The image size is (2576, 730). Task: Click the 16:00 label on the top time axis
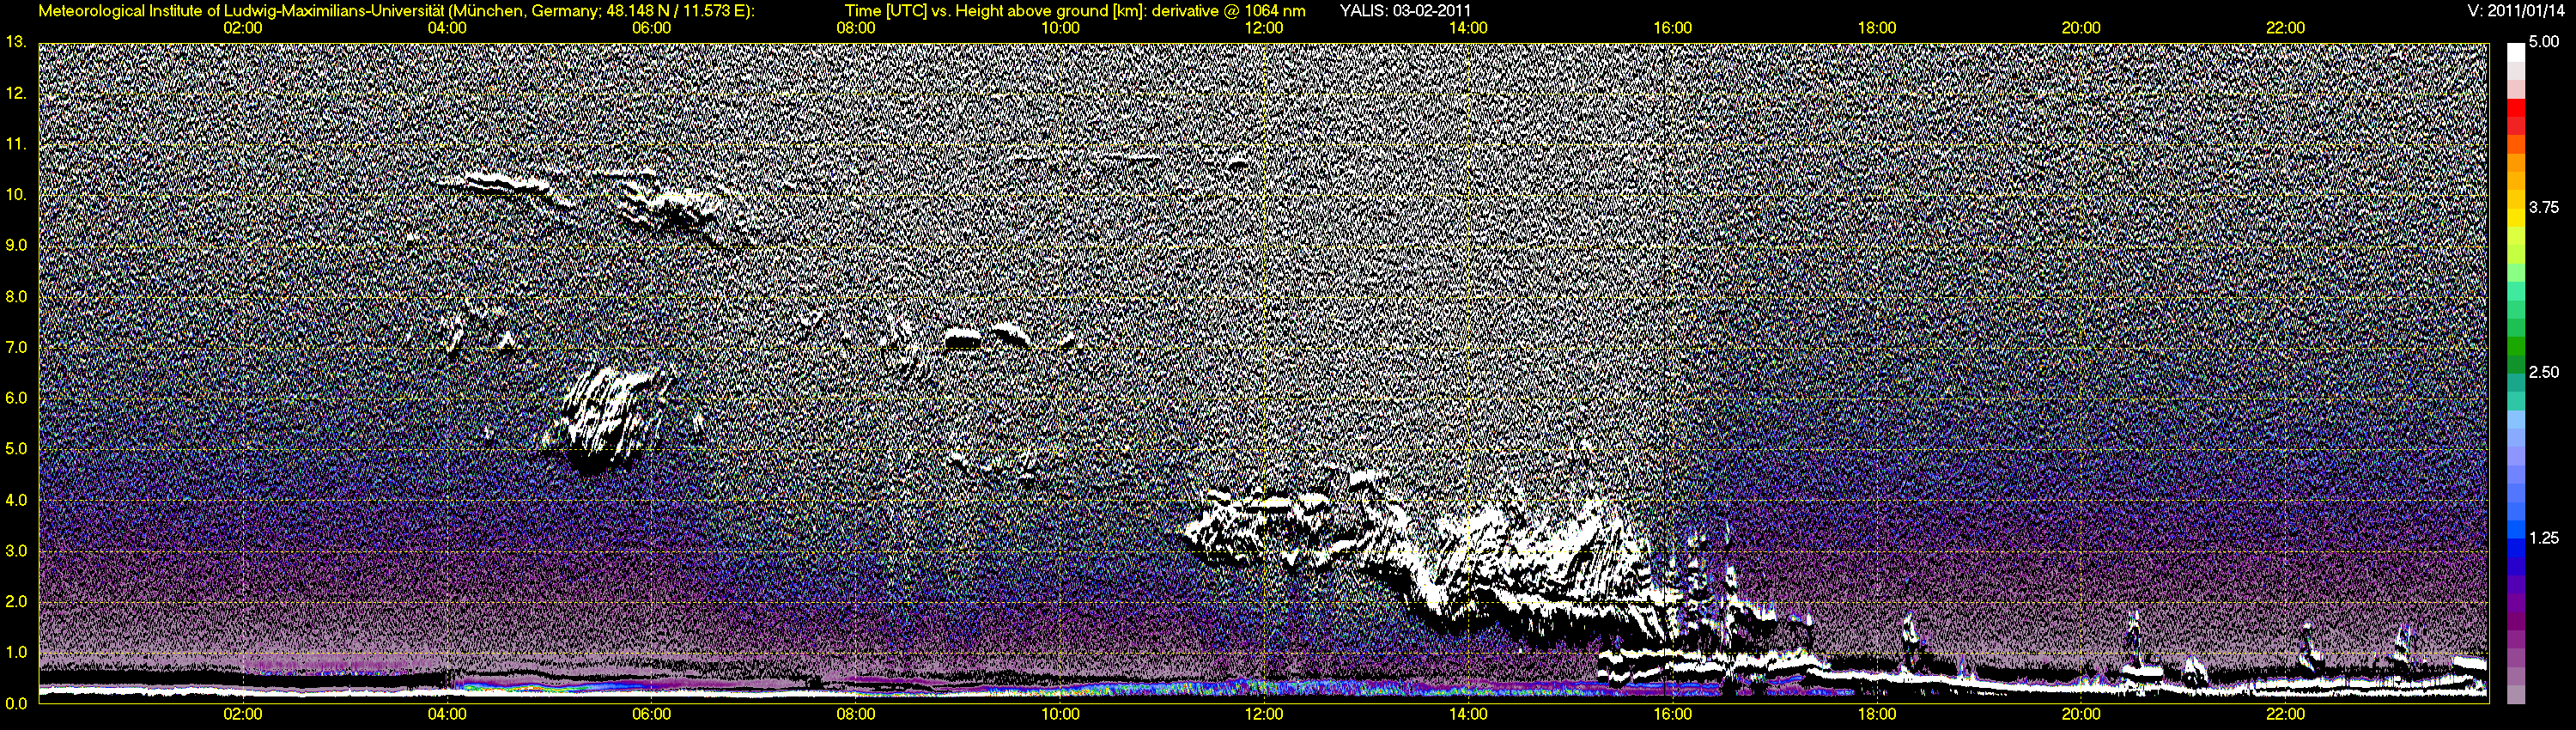click(x=1673, y=28)
